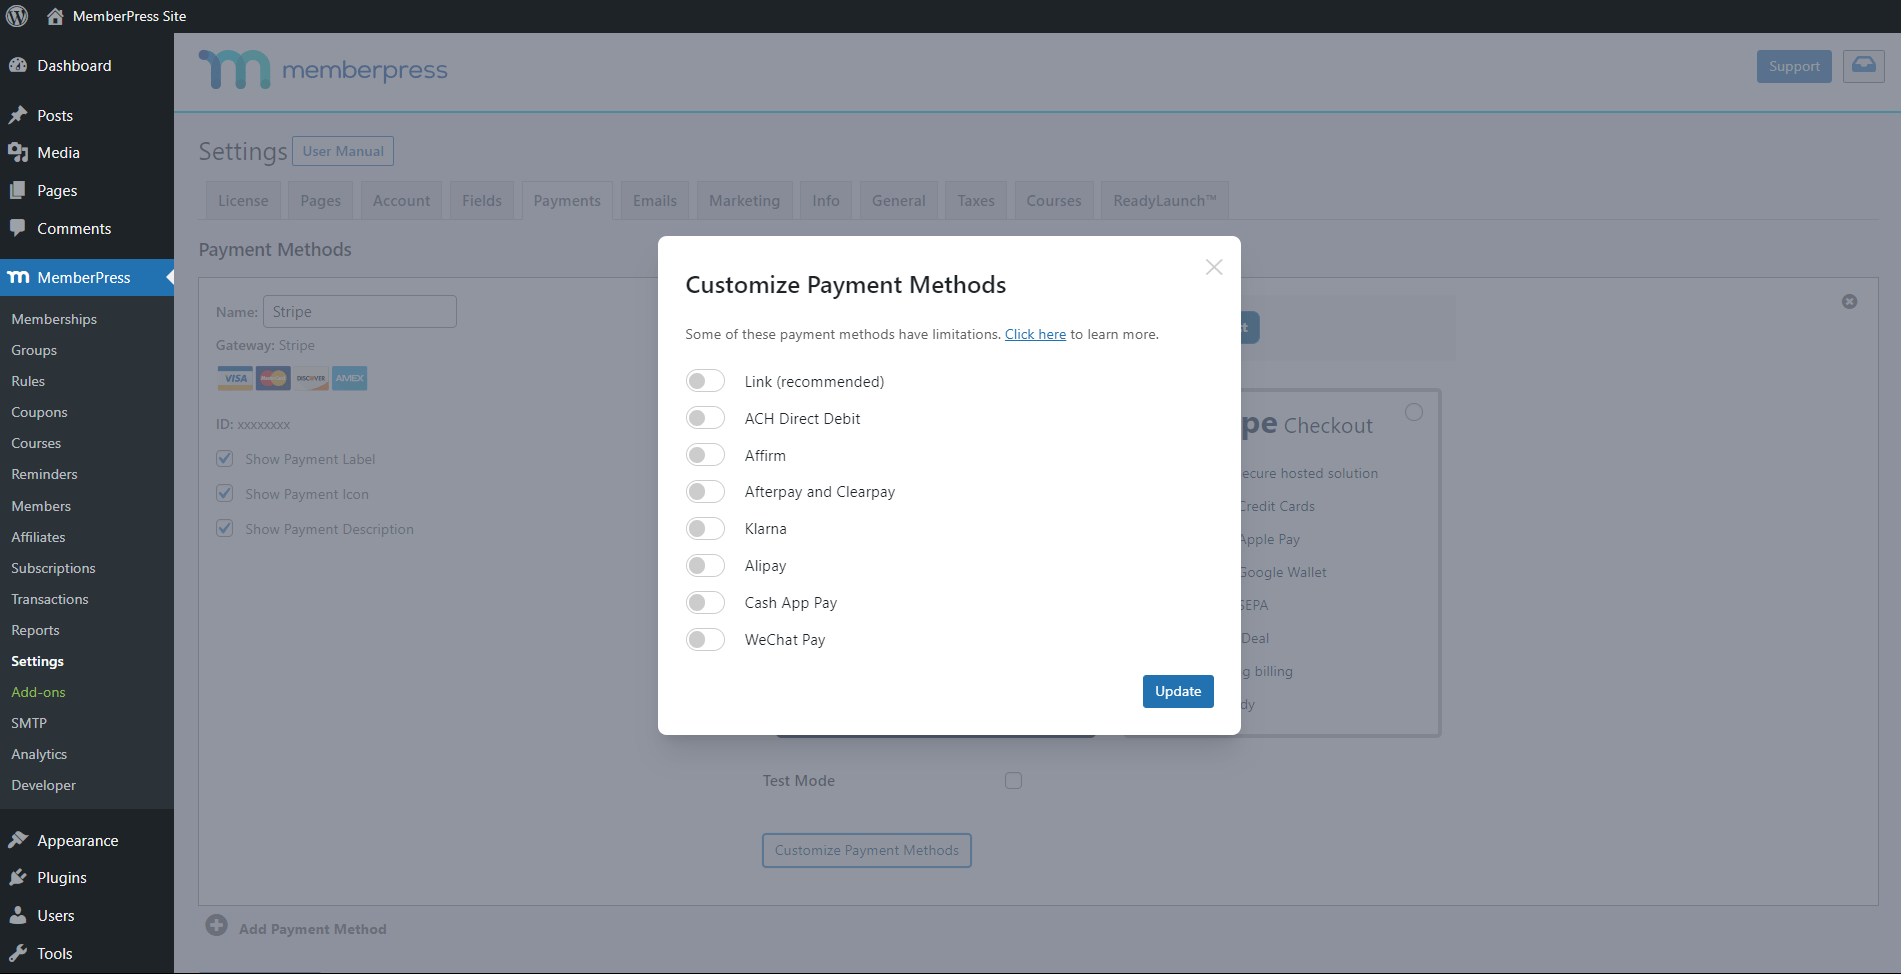The image size is (1901, 974).
Task: Open the 'Click here' limitations link
Action: point(1035,334)
